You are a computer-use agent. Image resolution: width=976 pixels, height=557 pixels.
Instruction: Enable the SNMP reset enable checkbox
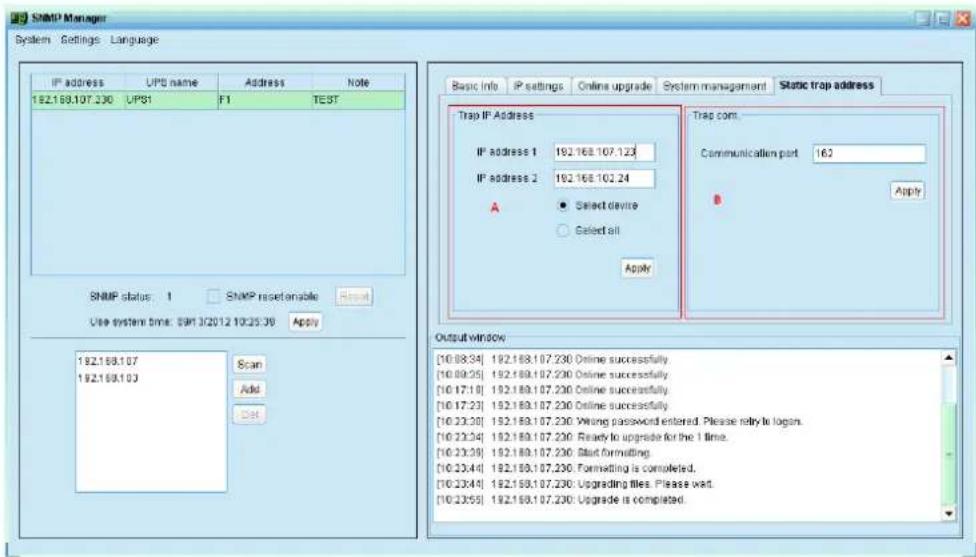tap(214, 297)
